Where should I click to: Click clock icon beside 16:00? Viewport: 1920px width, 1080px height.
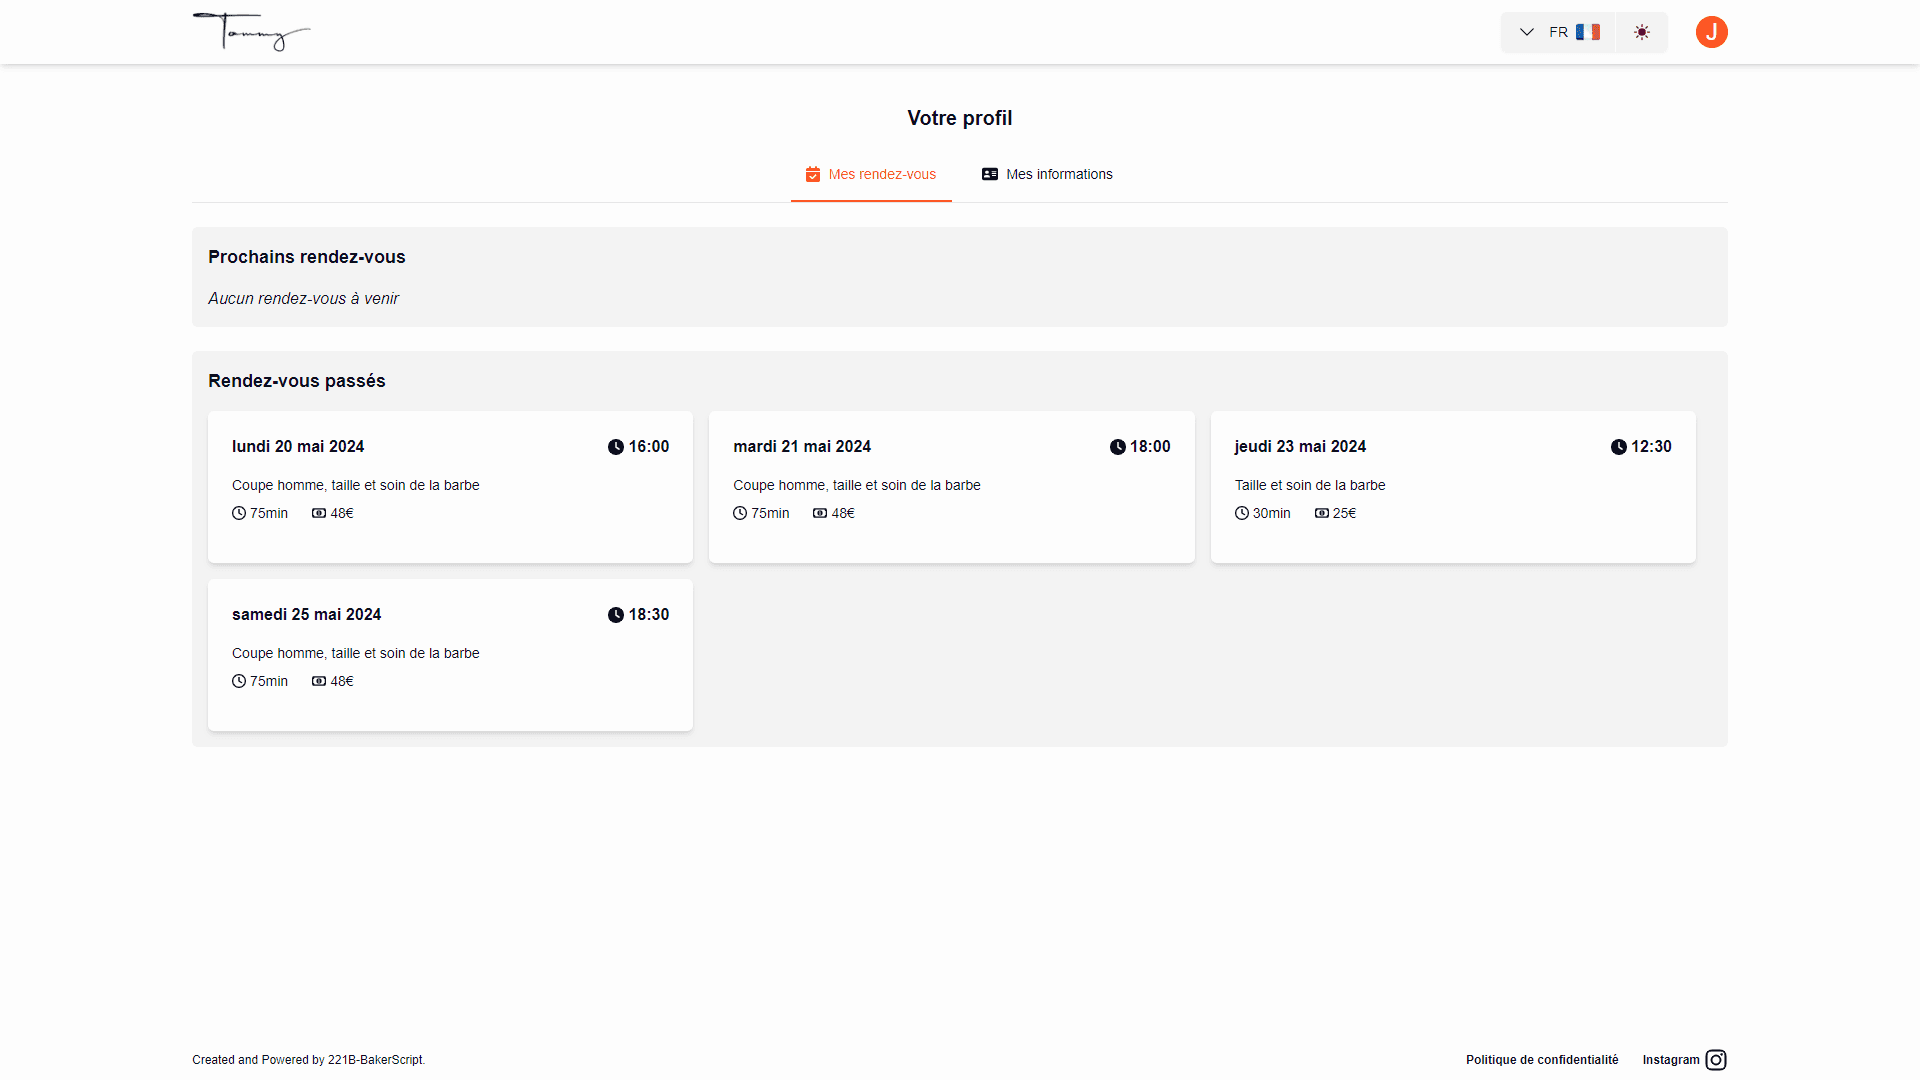[616, 447]
